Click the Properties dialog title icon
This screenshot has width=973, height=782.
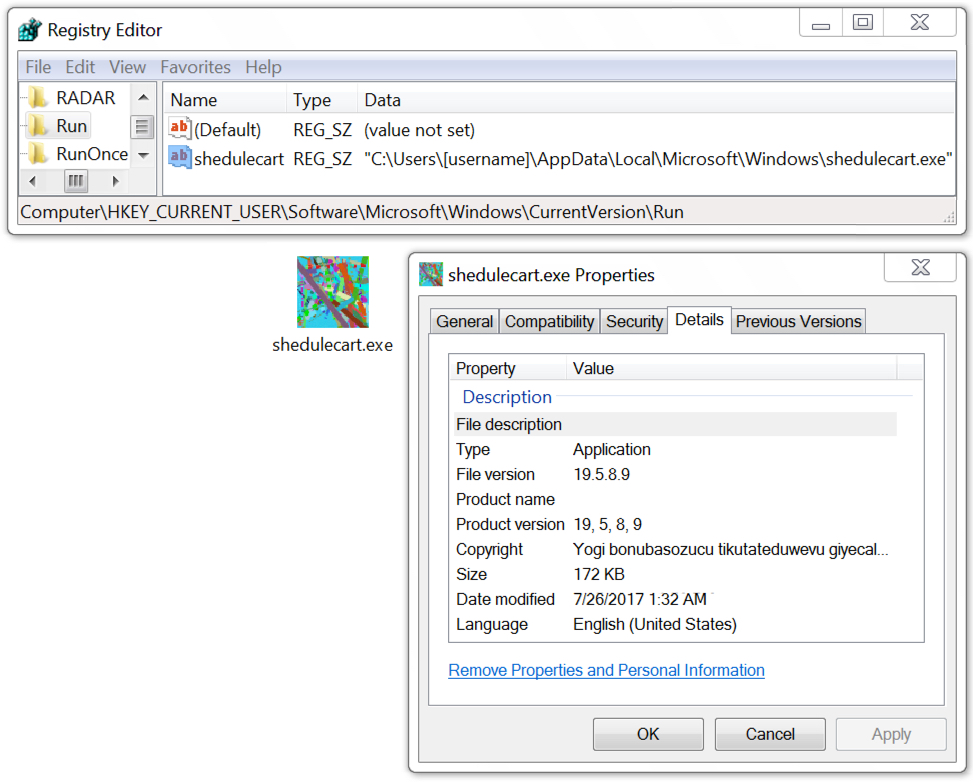431,274
